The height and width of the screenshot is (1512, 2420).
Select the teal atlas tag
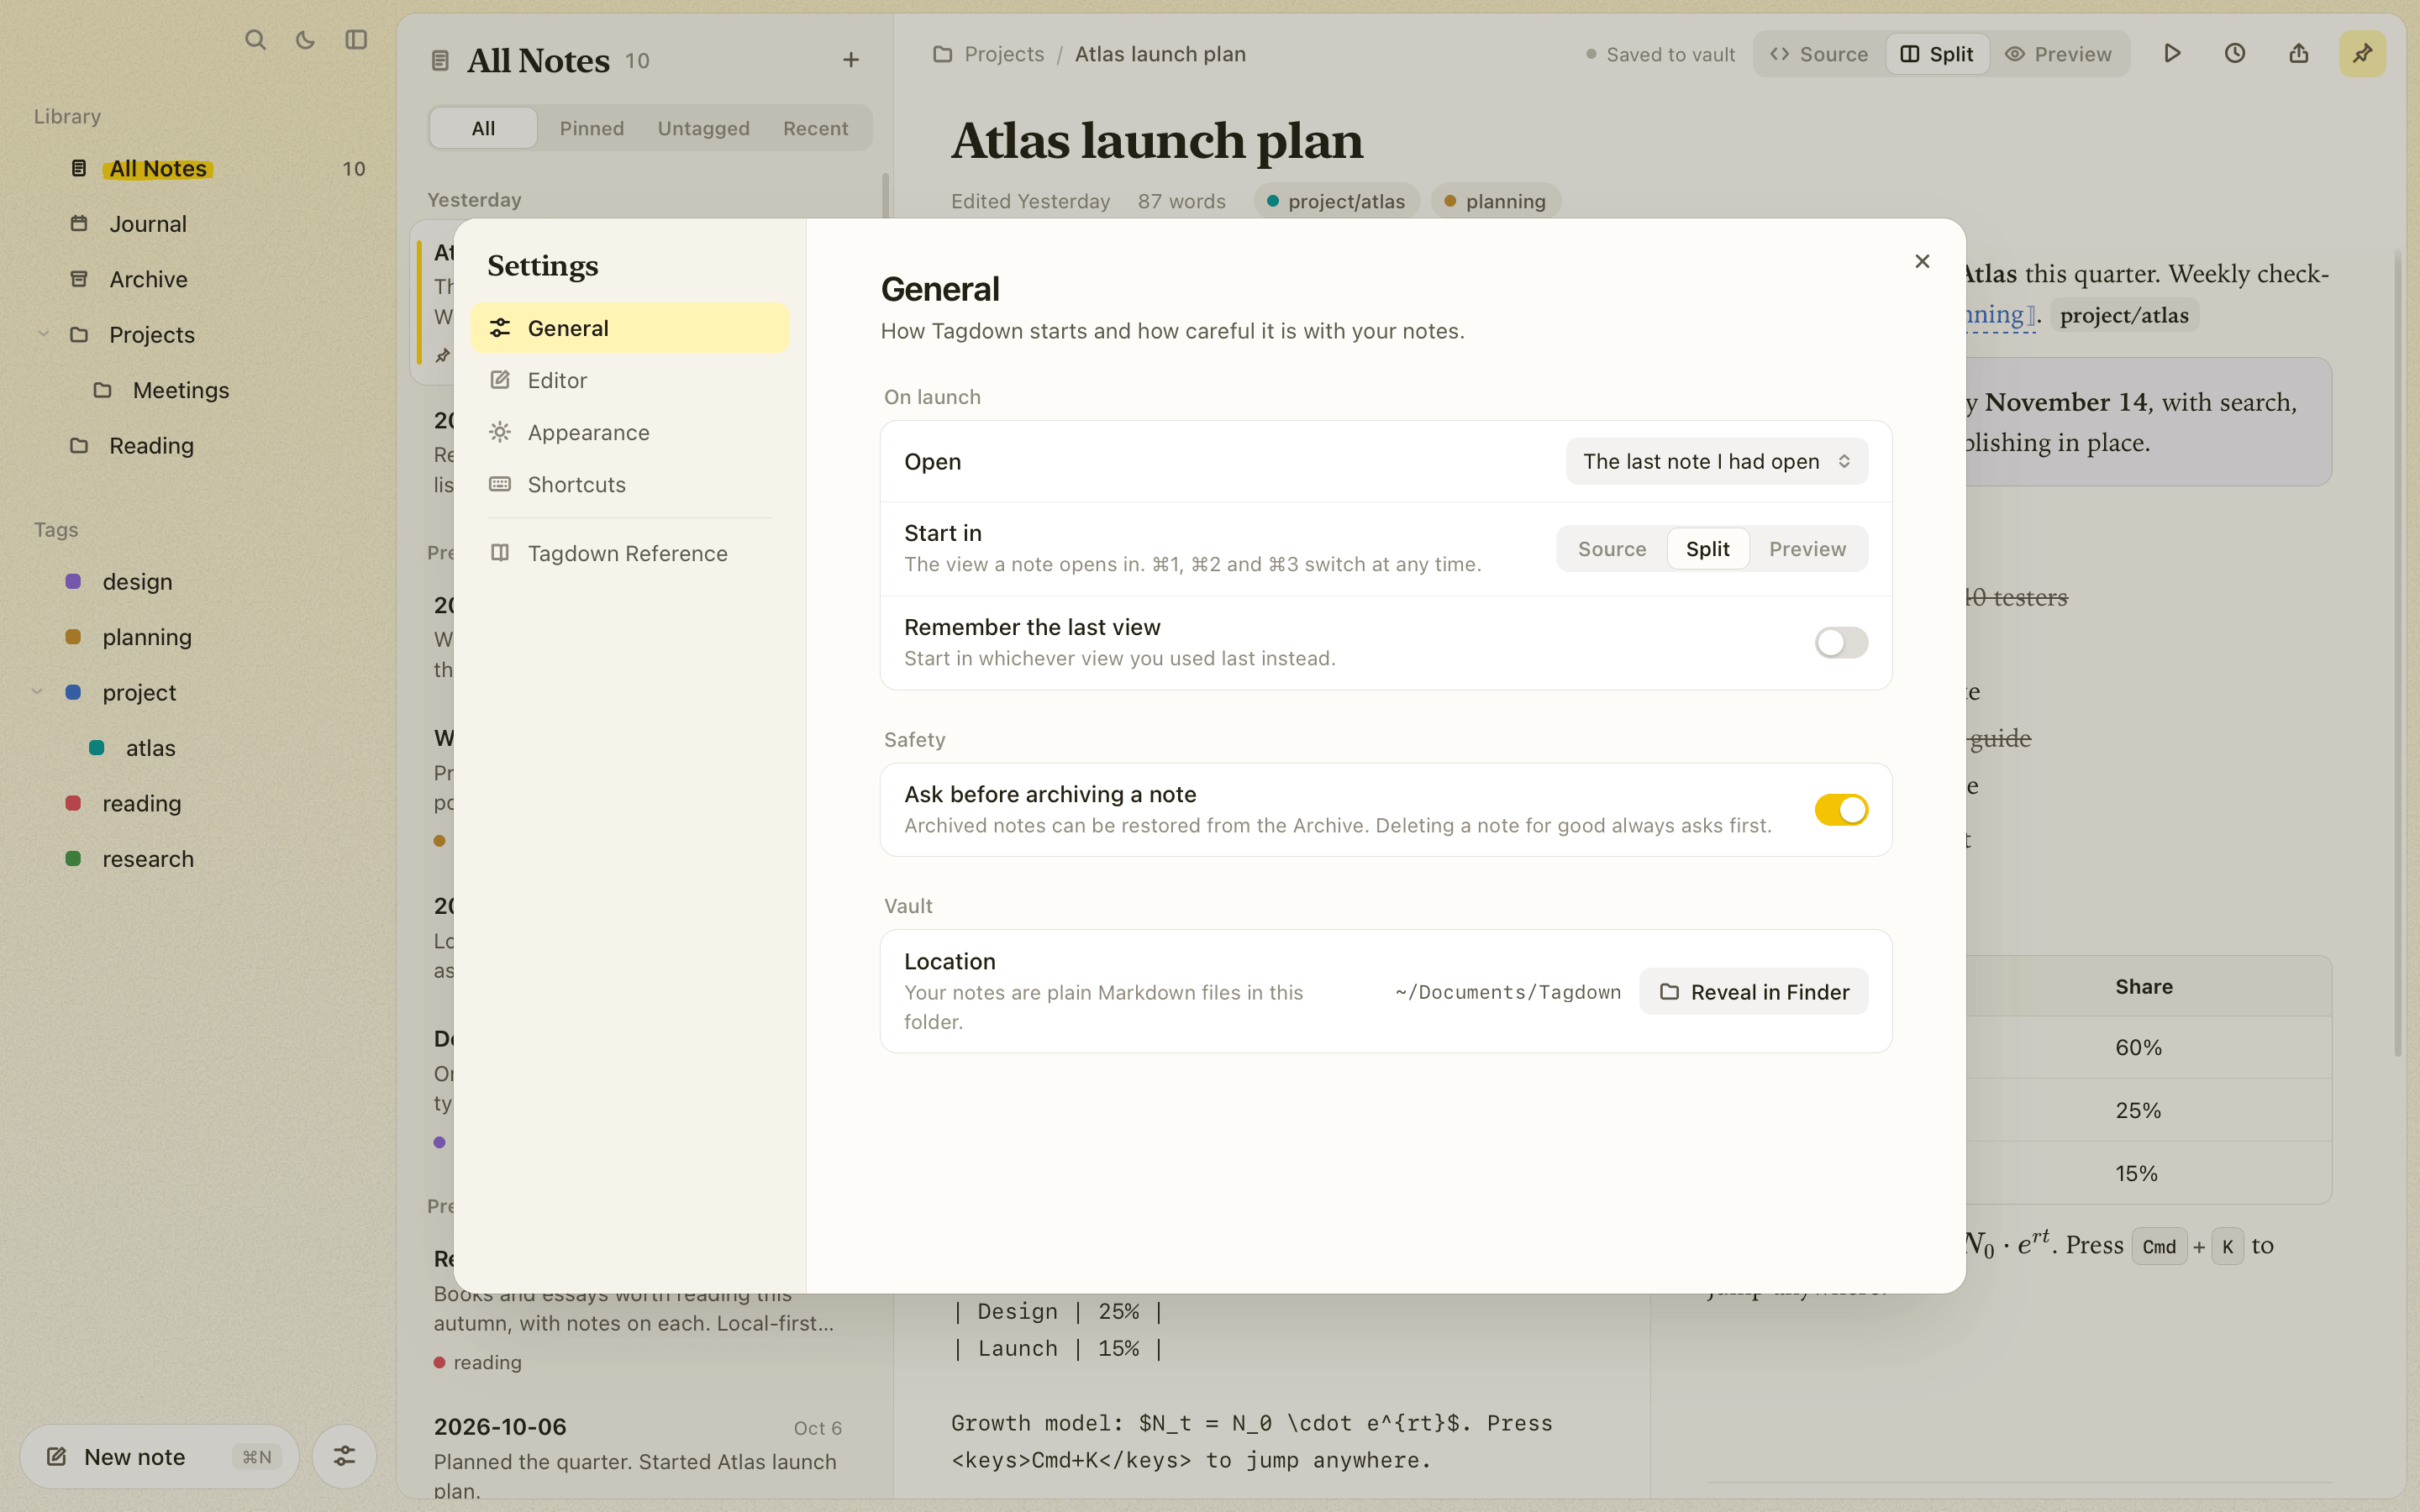click(200, 748)
